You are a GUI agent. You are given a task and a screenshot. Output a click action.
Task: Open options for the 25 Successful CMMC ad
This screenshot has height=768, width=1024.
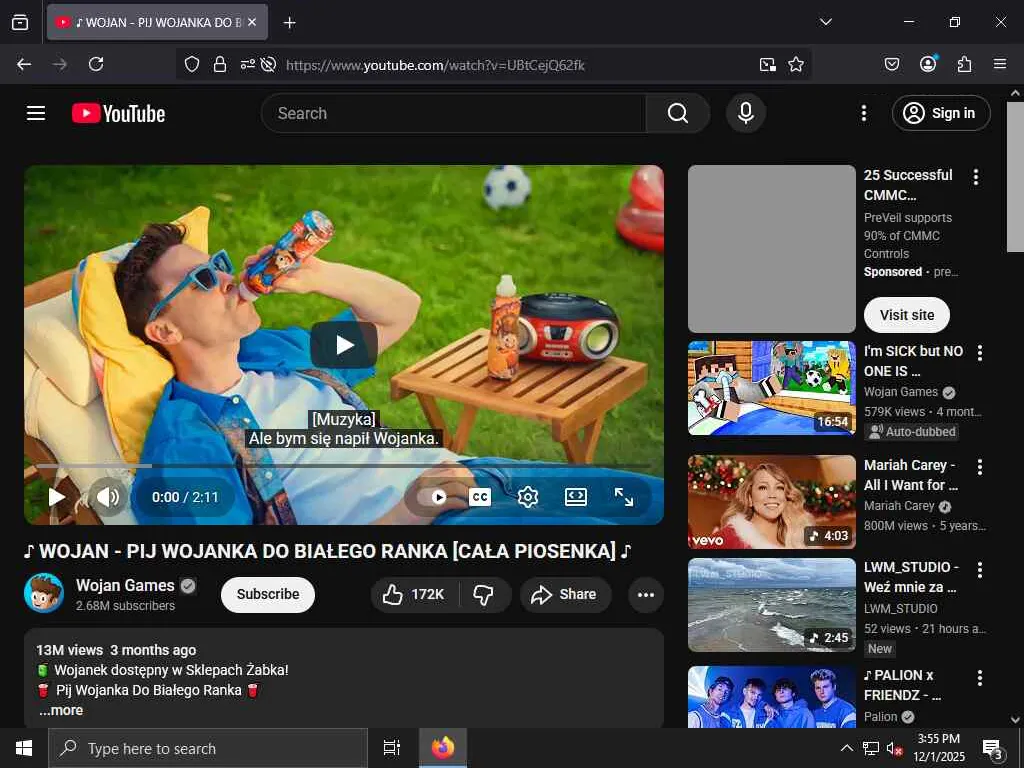click(976, 177)
